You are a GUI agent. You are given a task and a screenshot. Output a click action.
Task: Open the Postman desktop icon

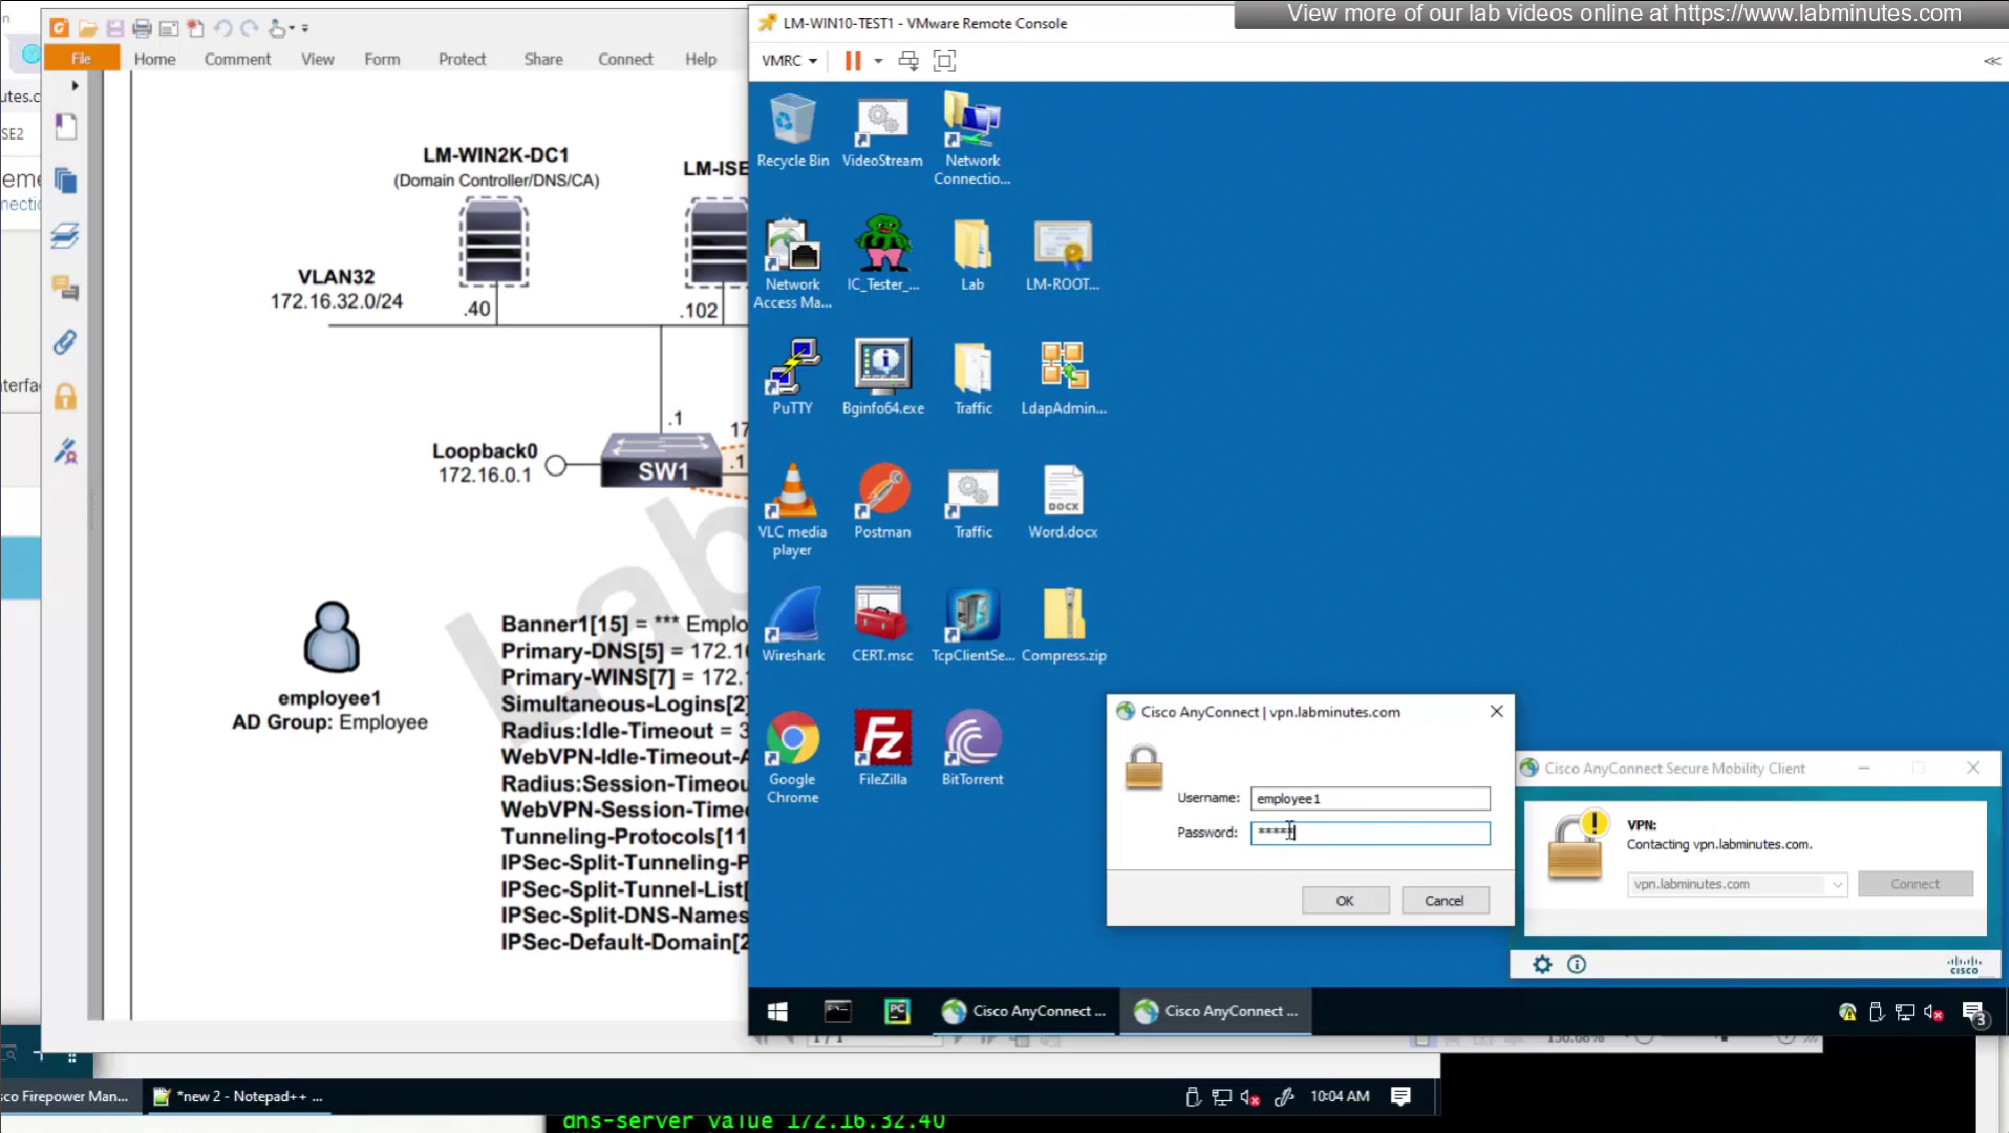882,501
